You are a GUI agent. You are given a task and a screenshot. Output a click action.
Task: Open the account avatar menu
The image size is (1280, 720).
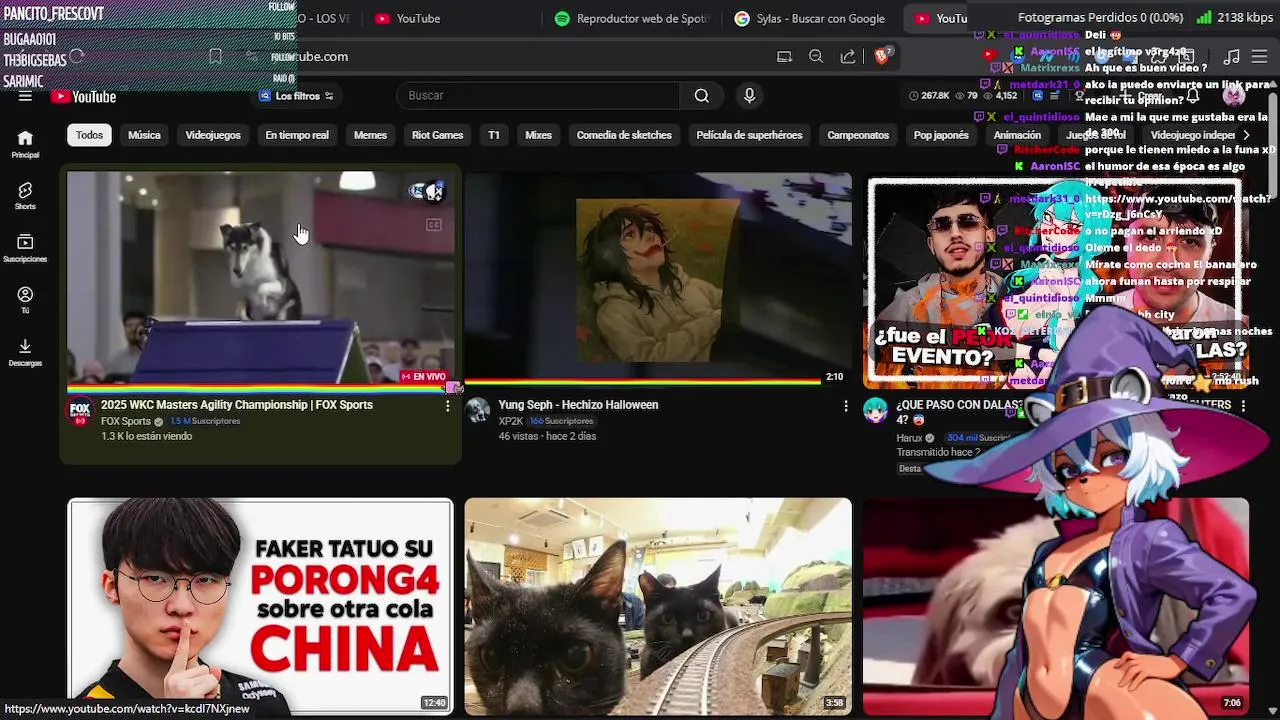(1234, 96)
